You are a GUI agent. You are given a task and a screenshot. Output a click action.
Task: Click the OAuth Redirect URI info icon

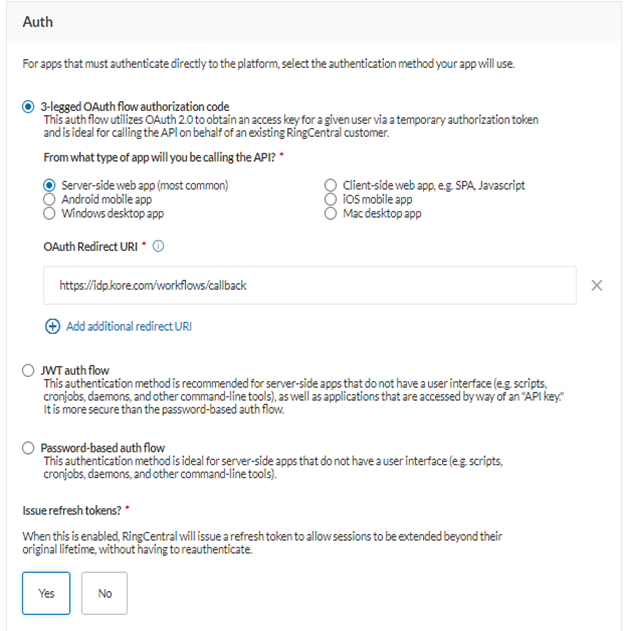pyautogui.click(x=159, y=246)
